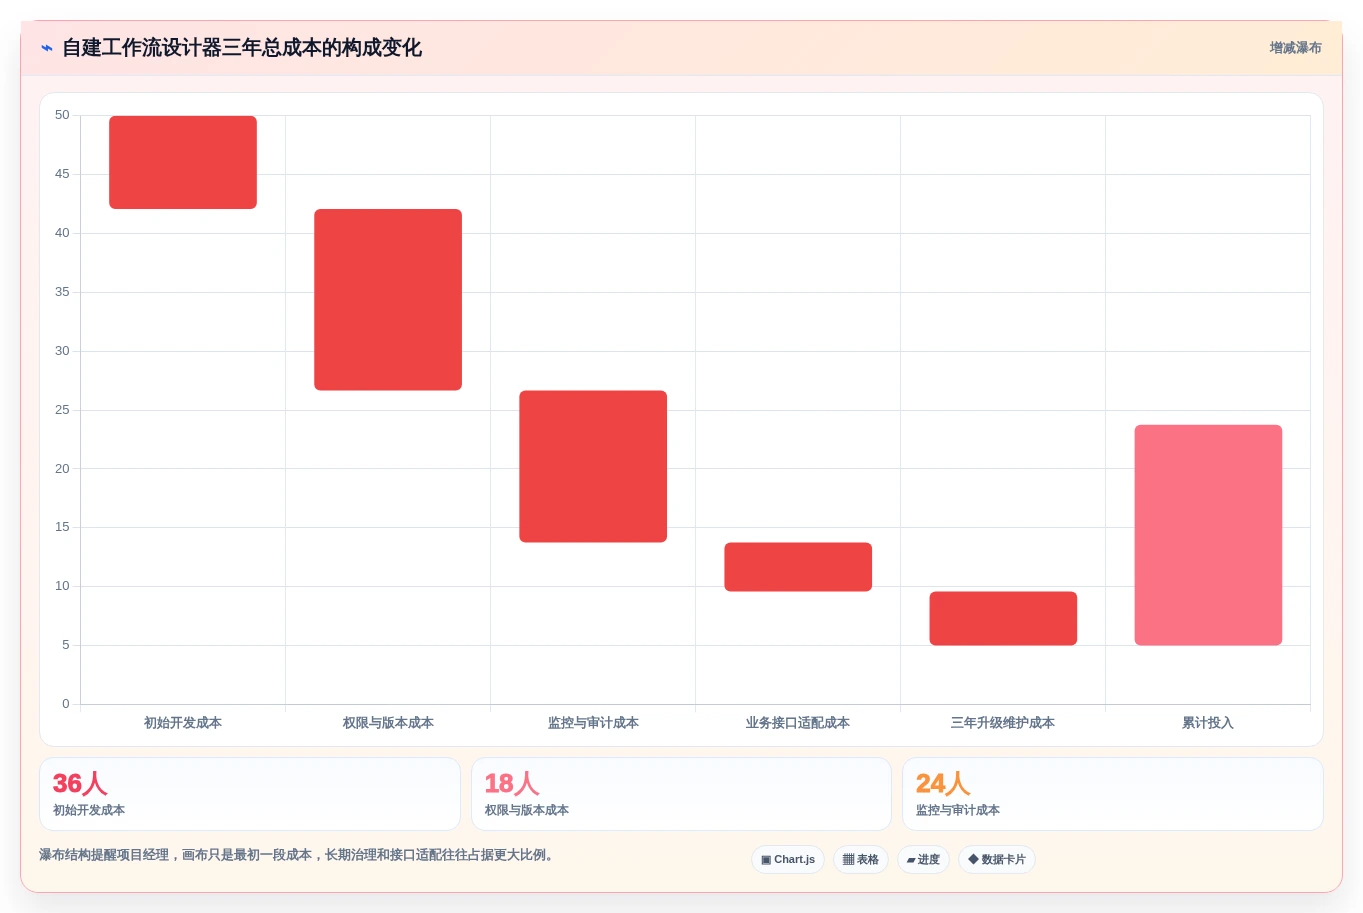Click the 表格 tag chip
The height and width of the screenshot is (913, 1363).
coord(861,860)
